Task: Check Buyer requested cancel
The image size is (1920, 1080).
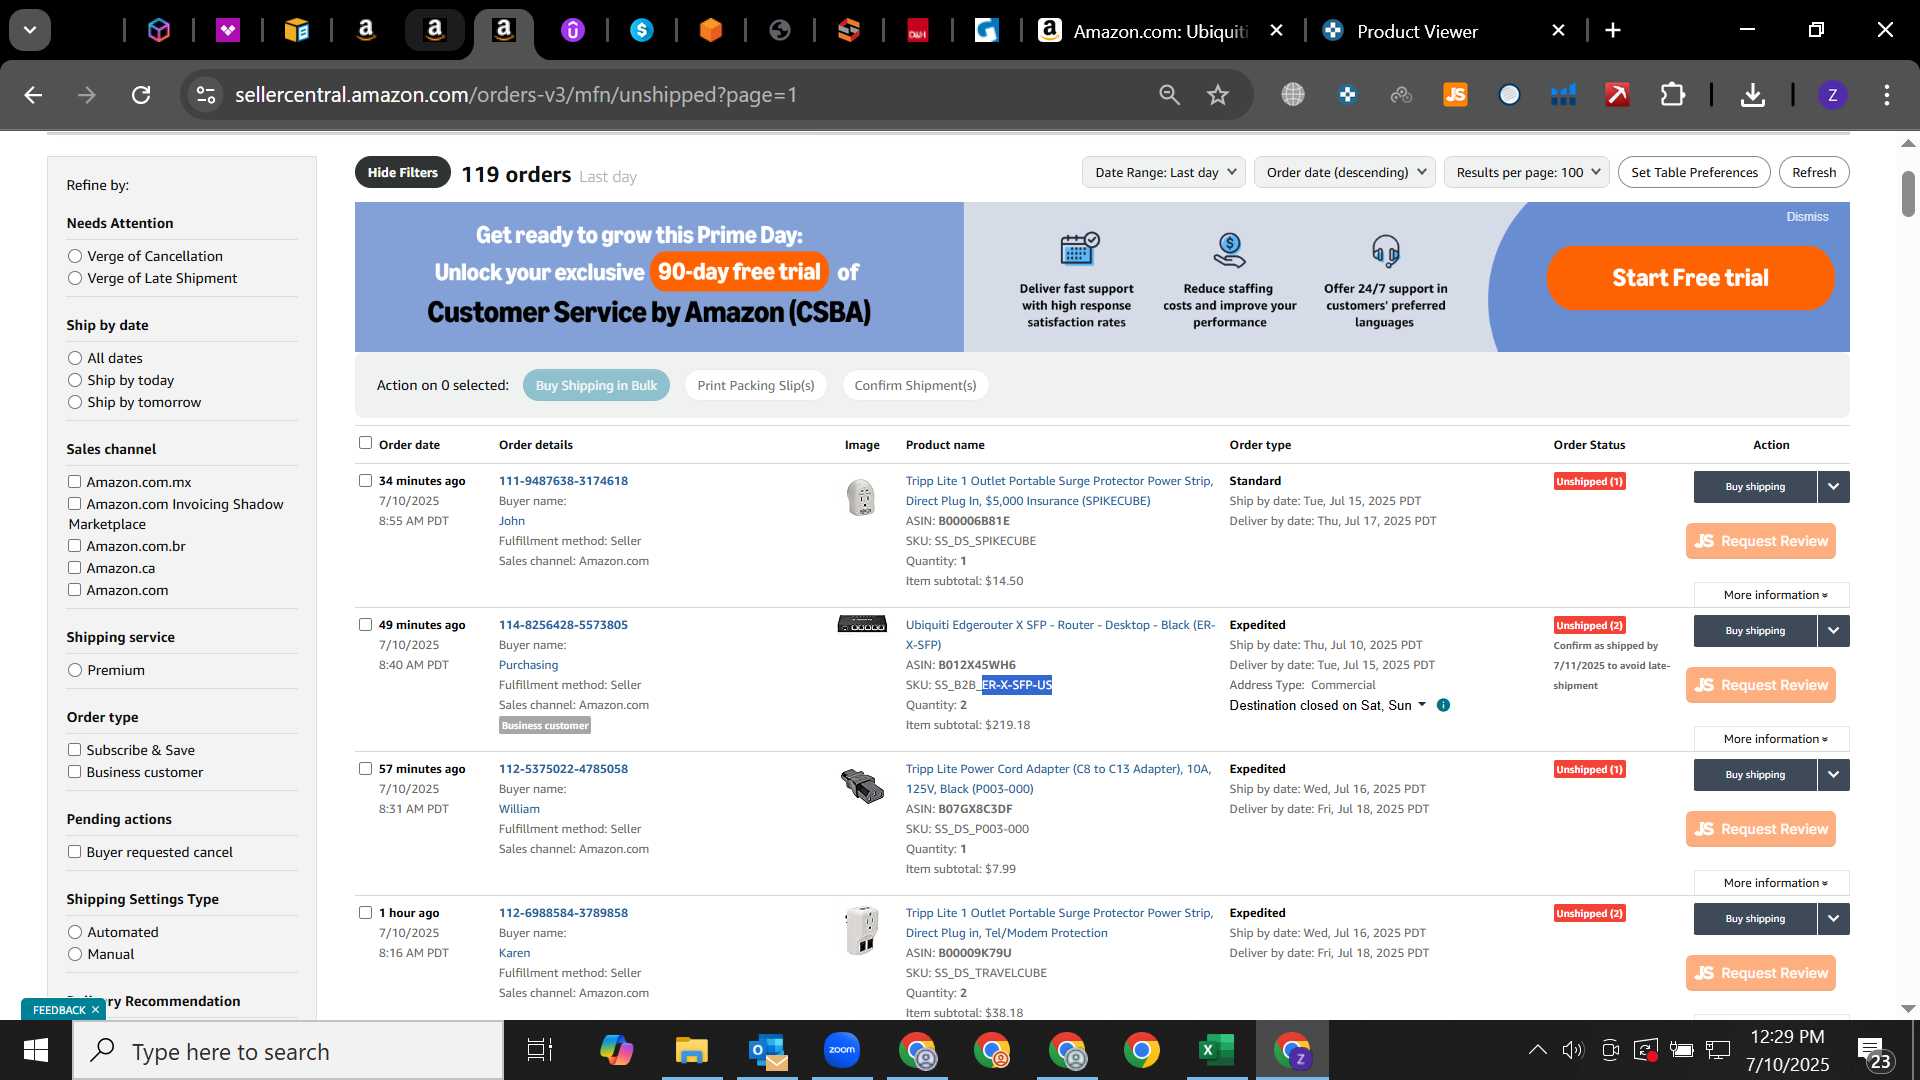Action: [x=74, y=852]
